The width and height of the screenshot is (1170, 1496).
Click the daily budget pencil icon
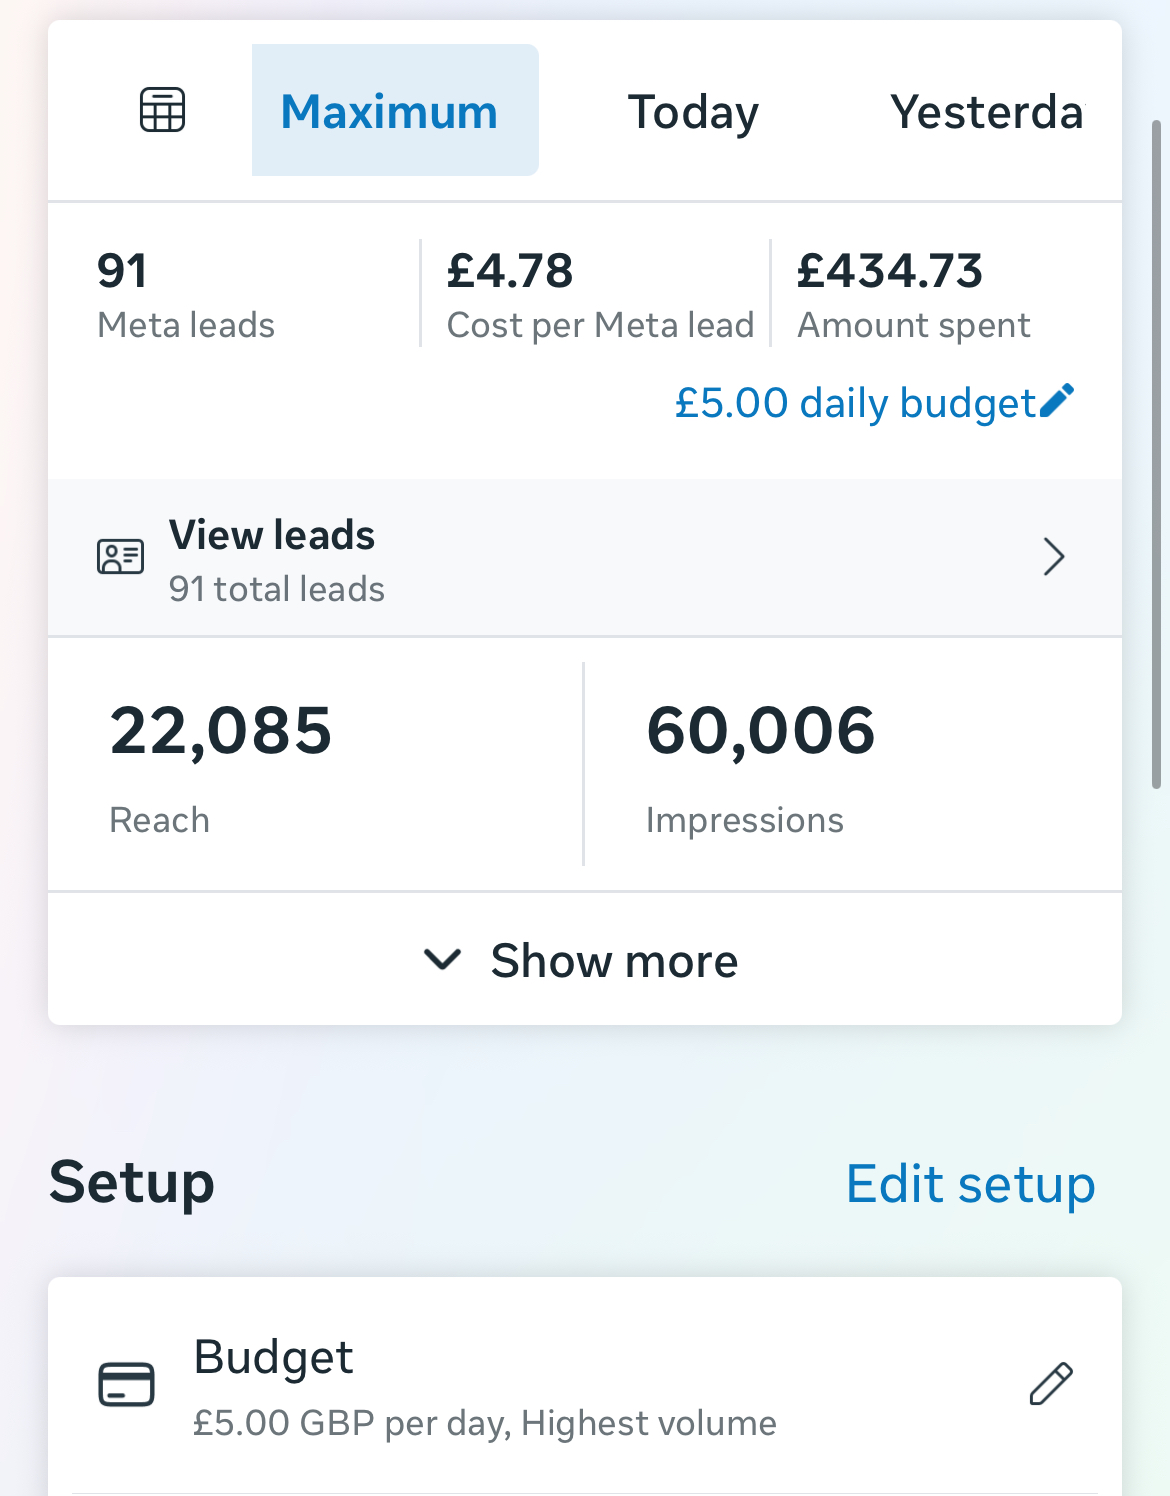point(1057,401)
